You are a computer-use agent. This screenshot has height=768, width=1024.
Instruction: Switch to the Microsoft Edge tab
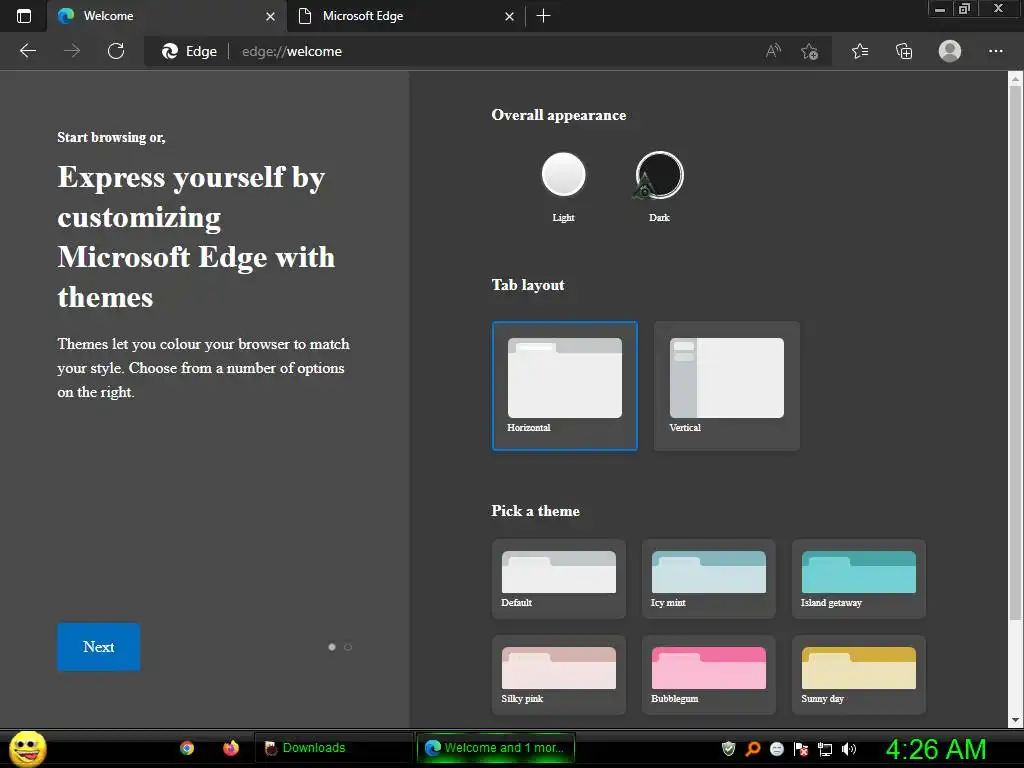tap(406, 16)
